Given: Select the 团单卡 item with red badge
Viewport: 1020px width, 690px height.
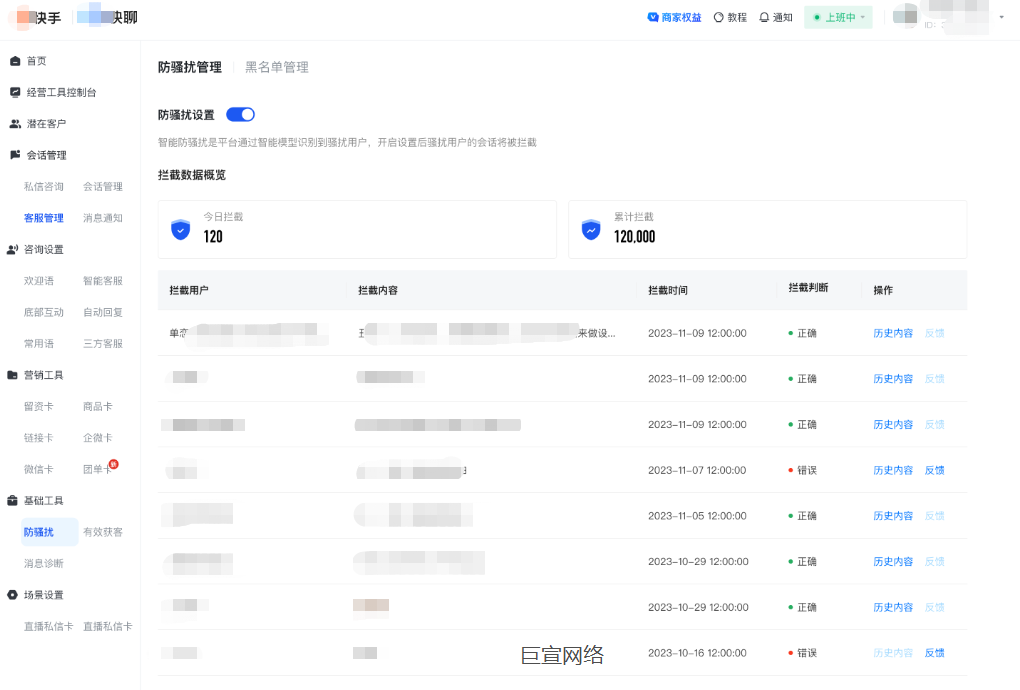Looking at the screenshot, I should [98, 468].
